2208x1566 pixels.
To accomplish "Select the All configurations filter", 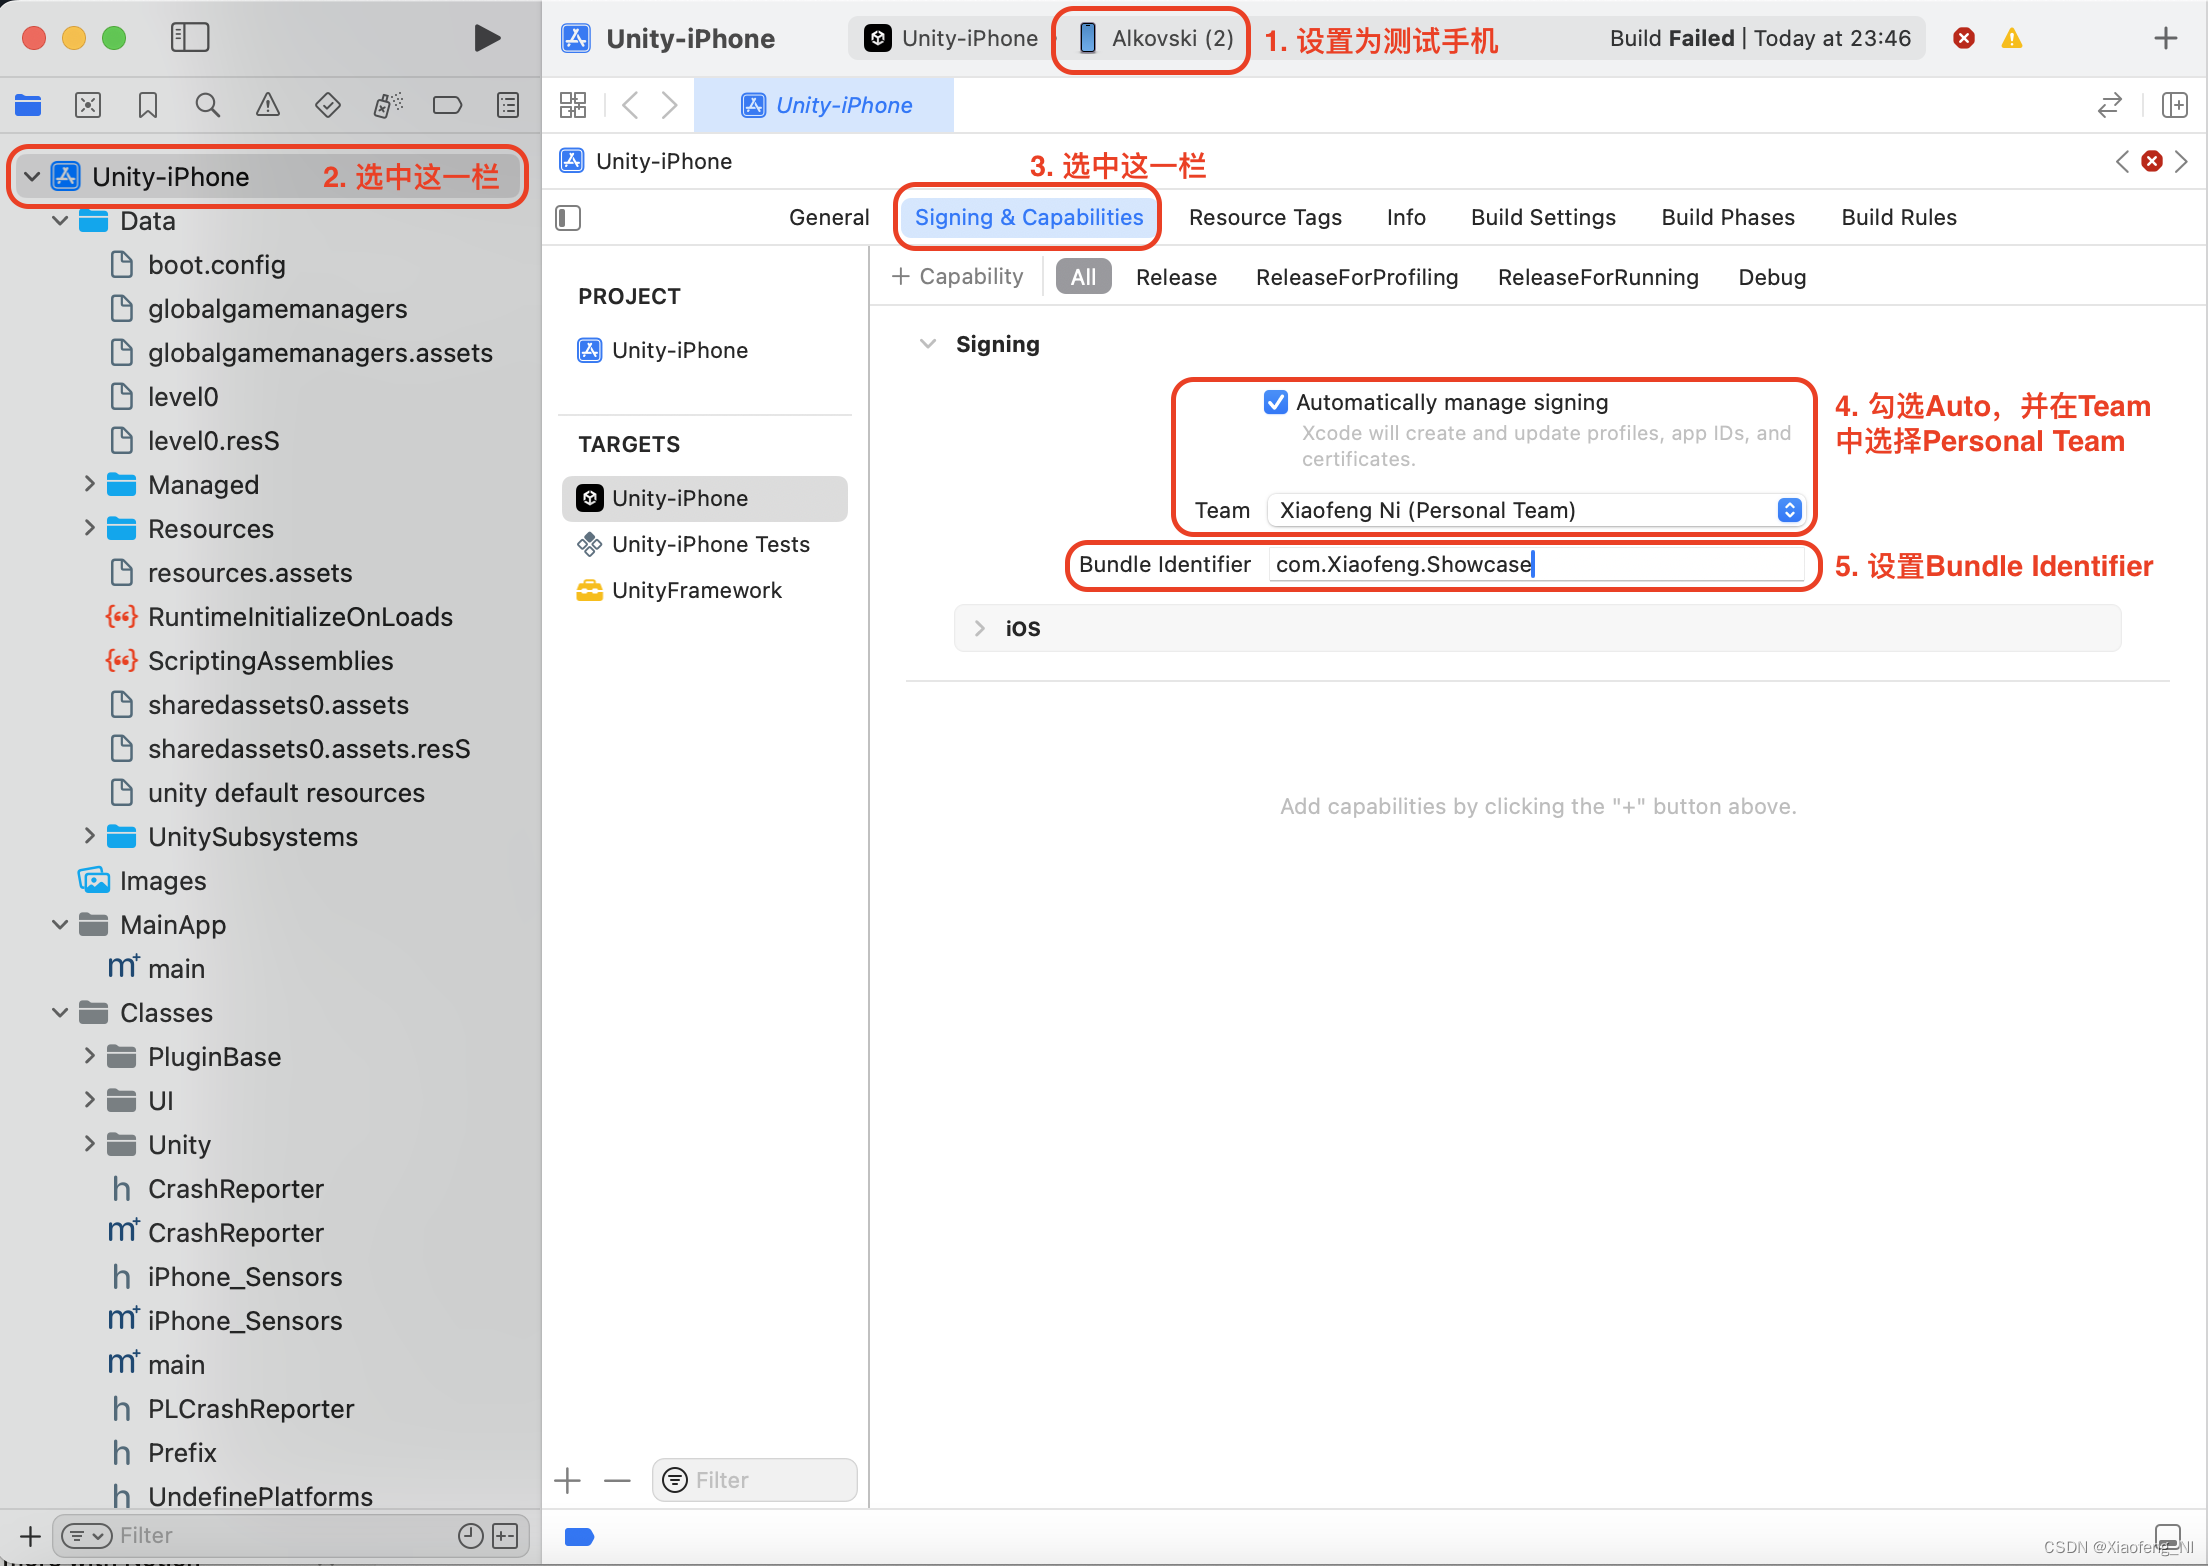I will pos(1083,277).
